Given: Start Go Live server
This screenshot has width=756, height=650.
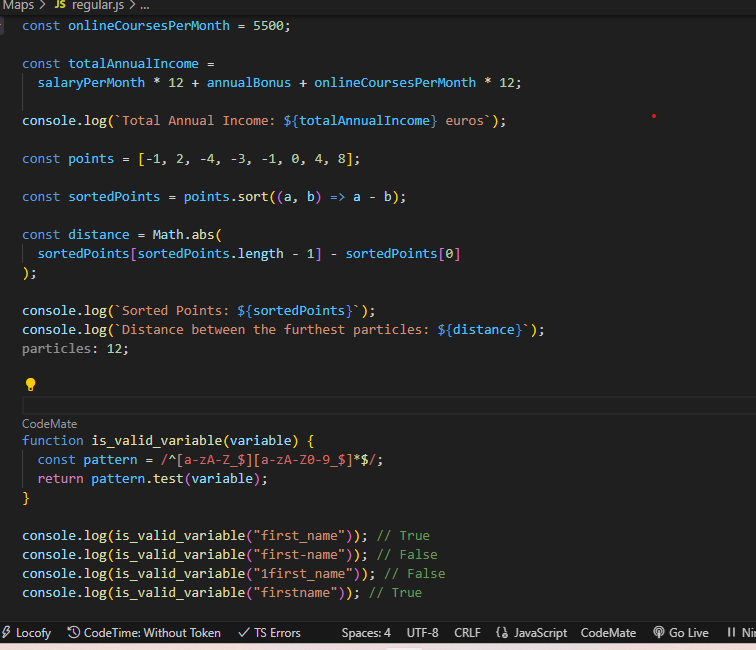Looking at the screenshot, I should [x=680, y=633].
